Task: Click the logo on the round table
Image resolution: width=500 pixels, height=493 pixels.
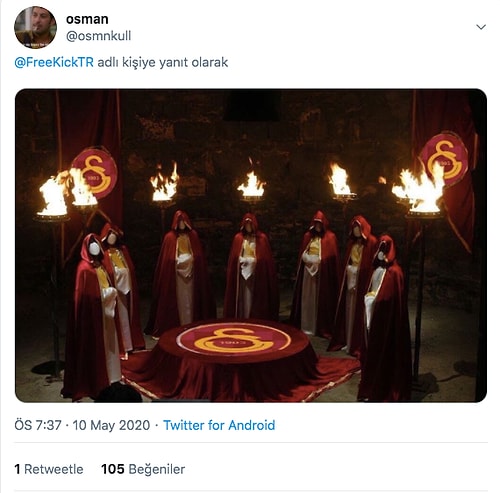Action: coord(234,339)
